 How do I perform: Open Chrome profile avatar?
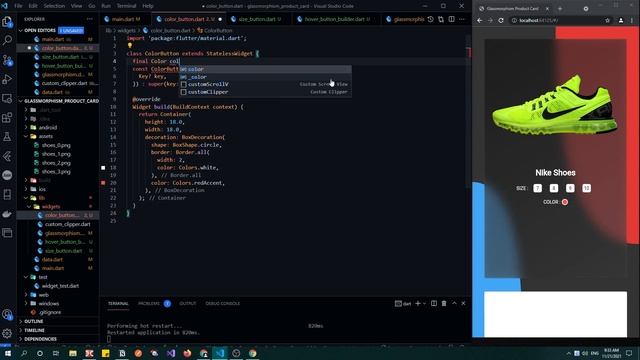pyautogui.click(x=621, y=20)
